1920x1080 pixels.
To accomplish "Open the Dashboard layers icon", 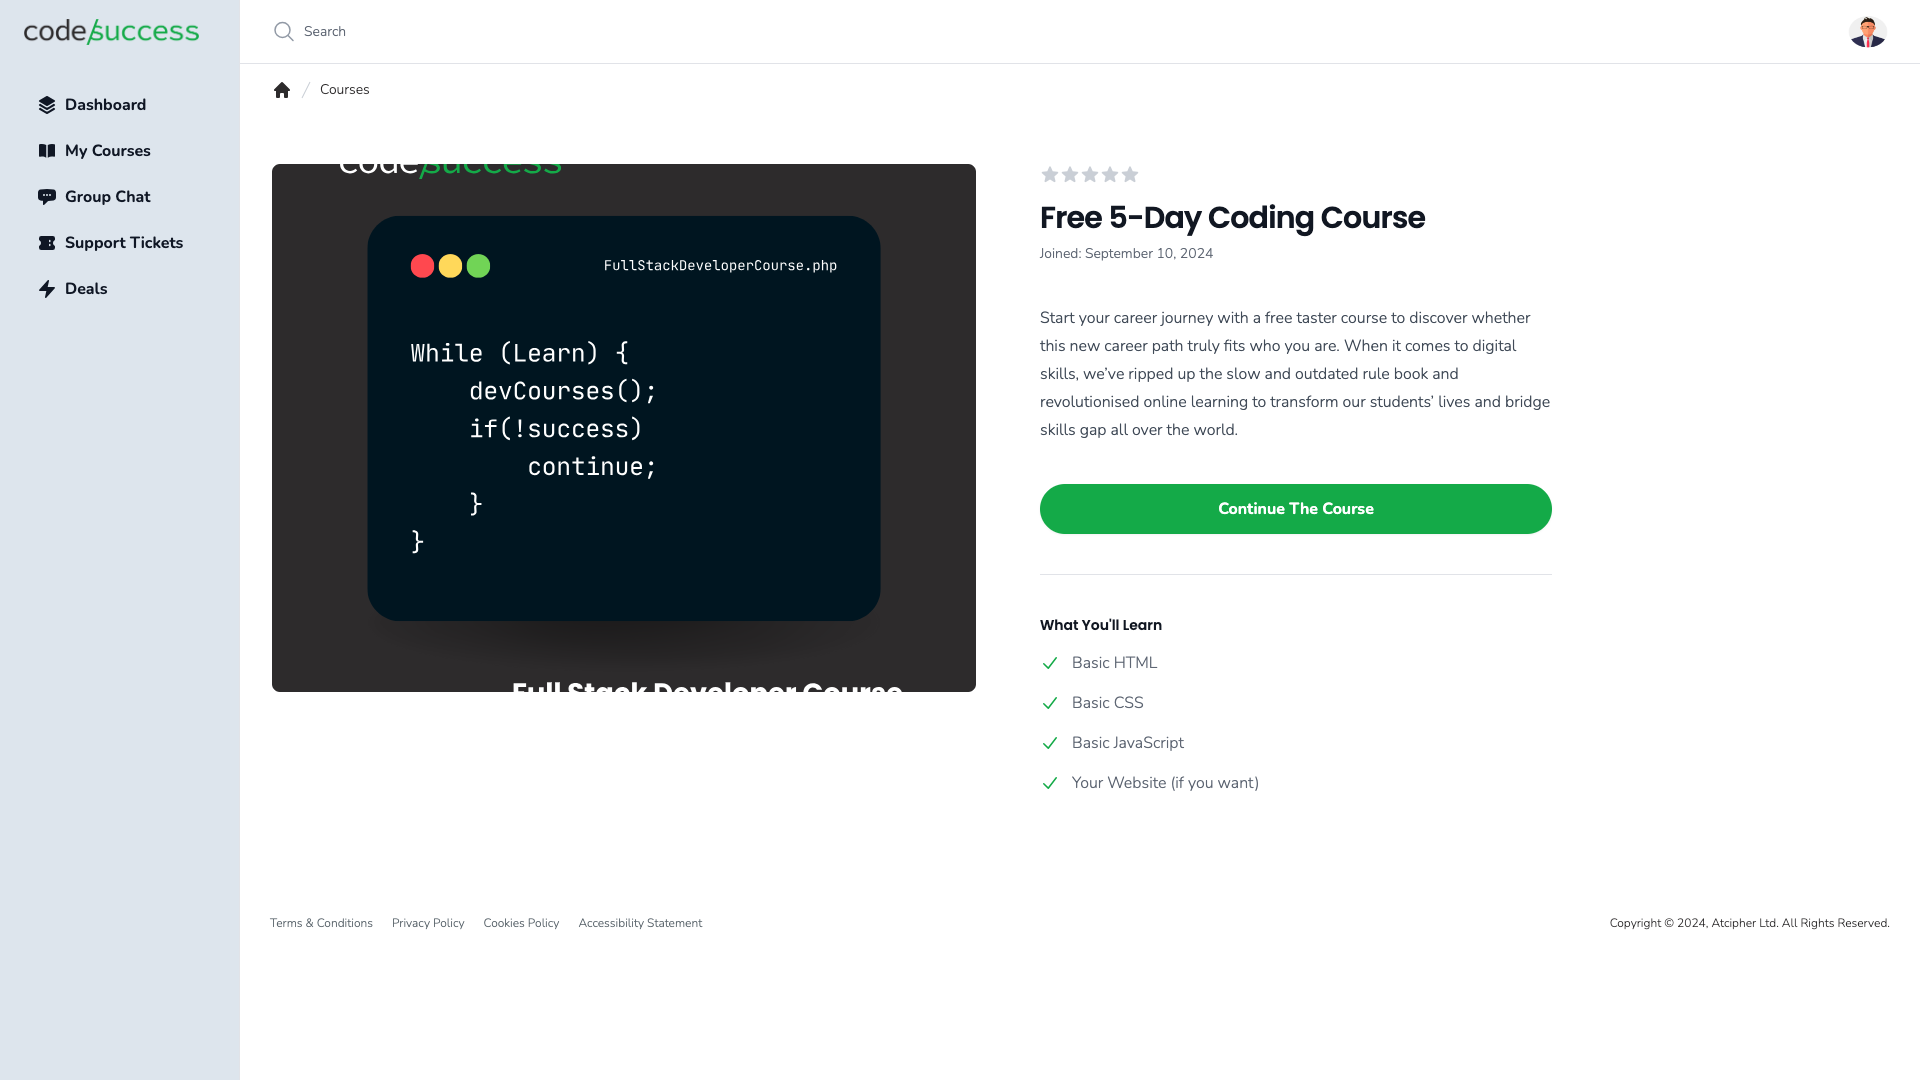I will pyautogui.click(x=47, y=105).
